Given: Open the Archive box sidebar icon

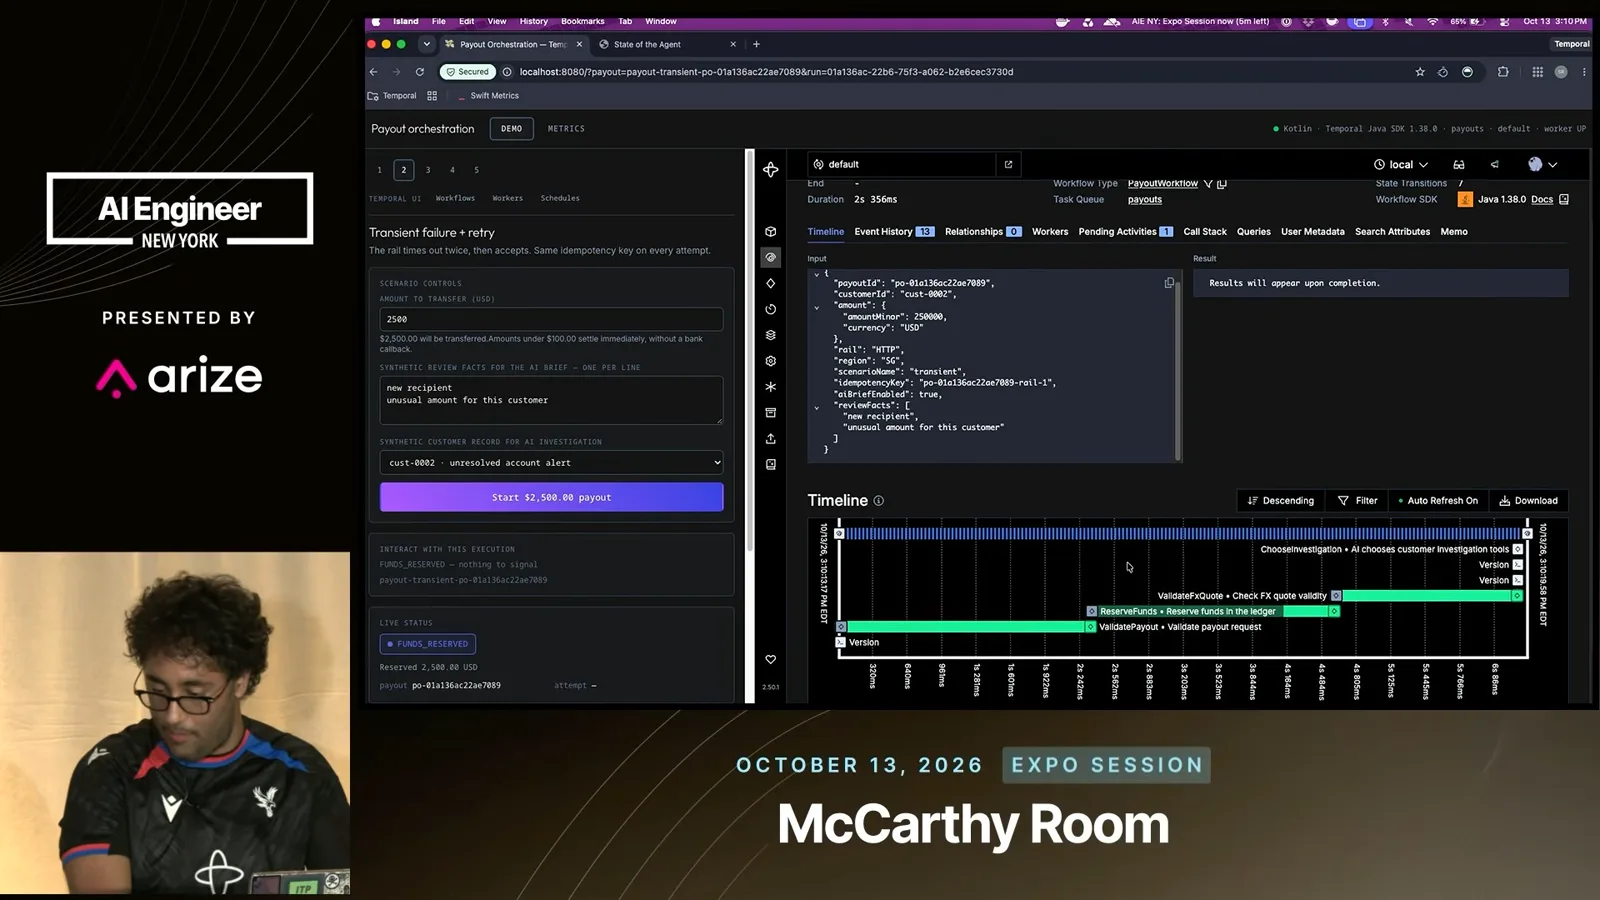Looking at the screenshot, I should pyautogui.click(x=770, y=412).
